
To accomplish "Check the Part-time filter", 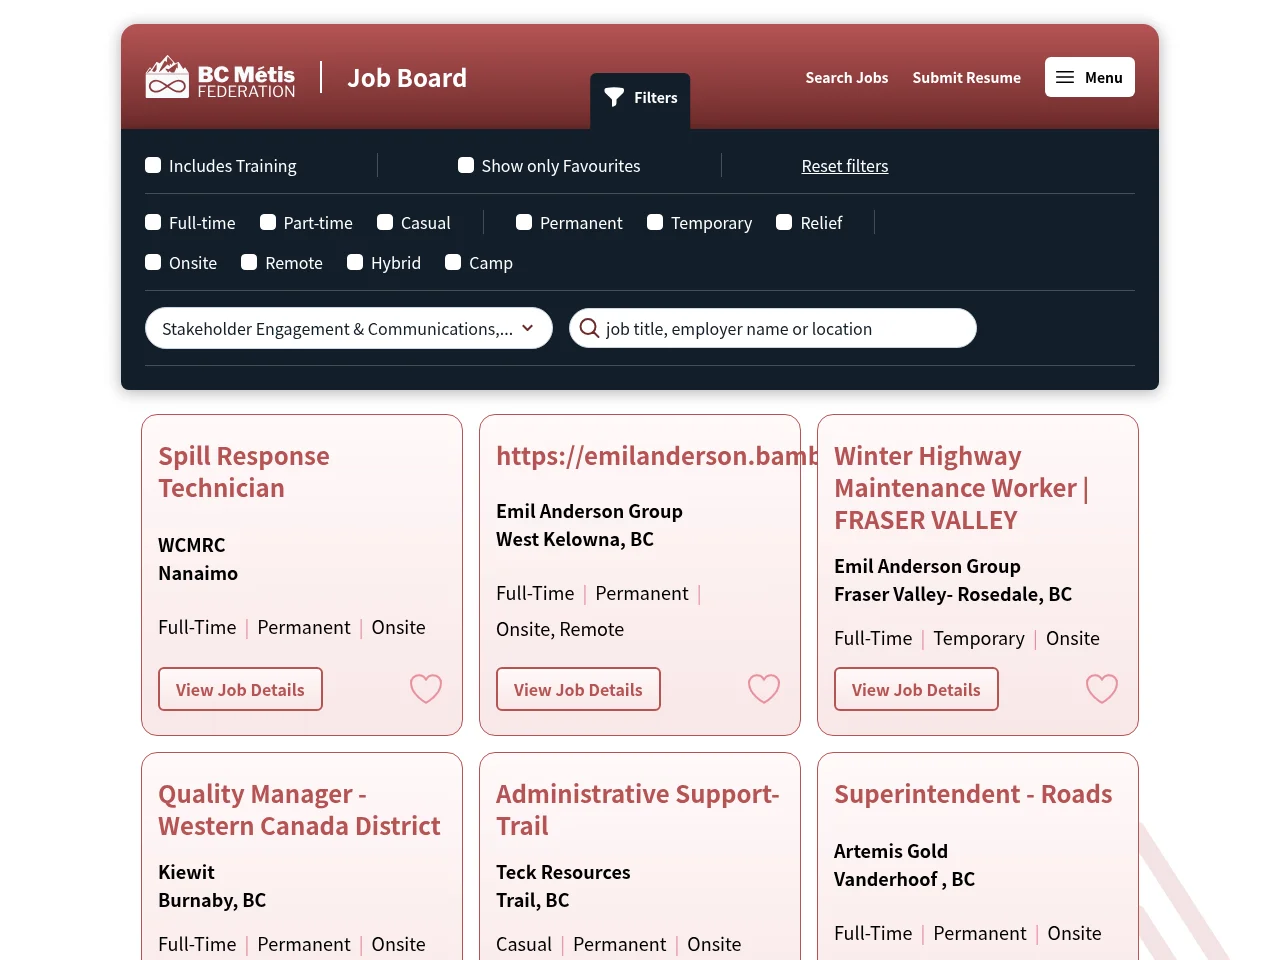I will tap(268, 222).
